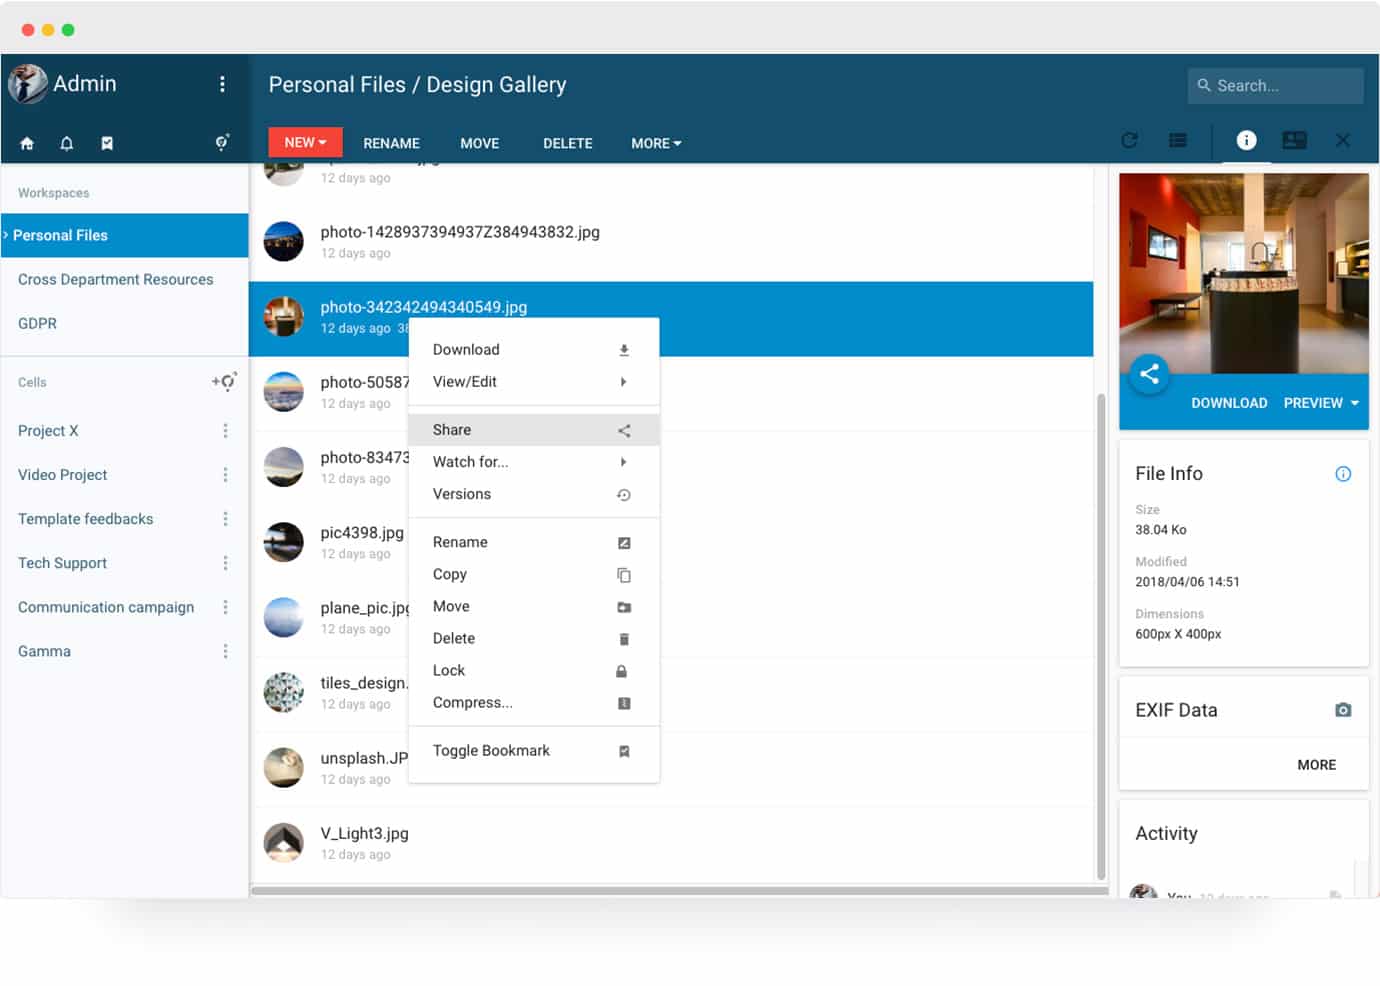The image size is (1380, 986).
Task: Expand the MORE toolbar dropdown
Action: 656,143
